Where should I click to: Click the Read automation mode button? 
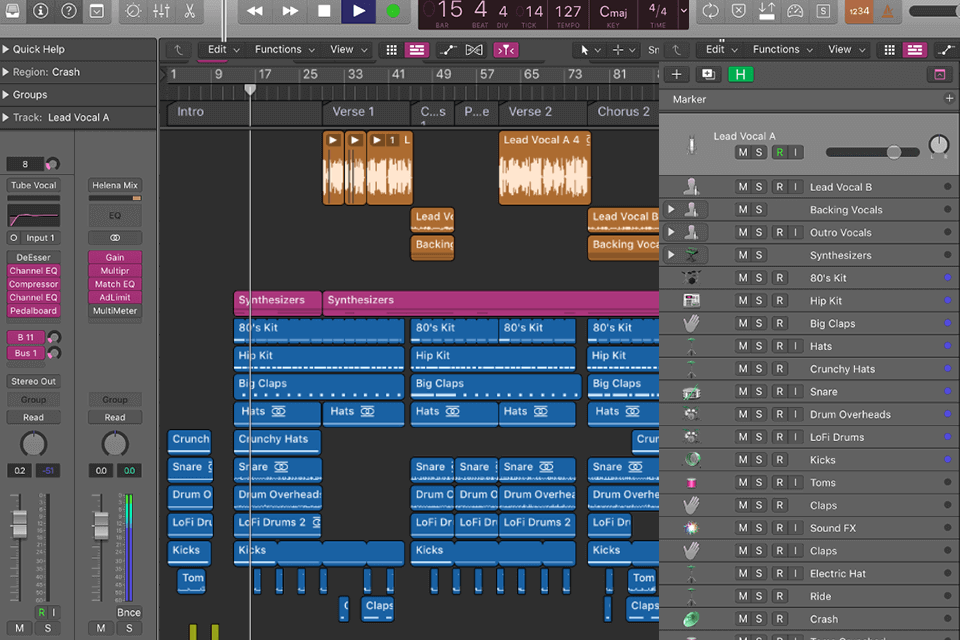click(33, 417)
